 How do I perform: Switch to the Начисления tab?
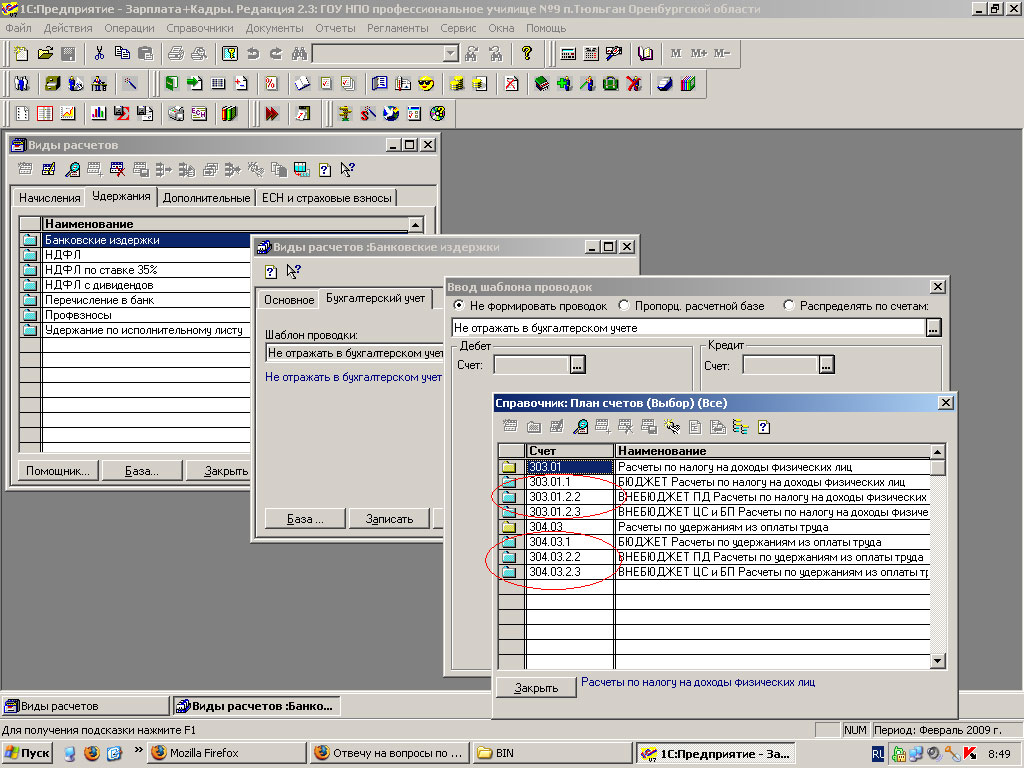point(49,198)
